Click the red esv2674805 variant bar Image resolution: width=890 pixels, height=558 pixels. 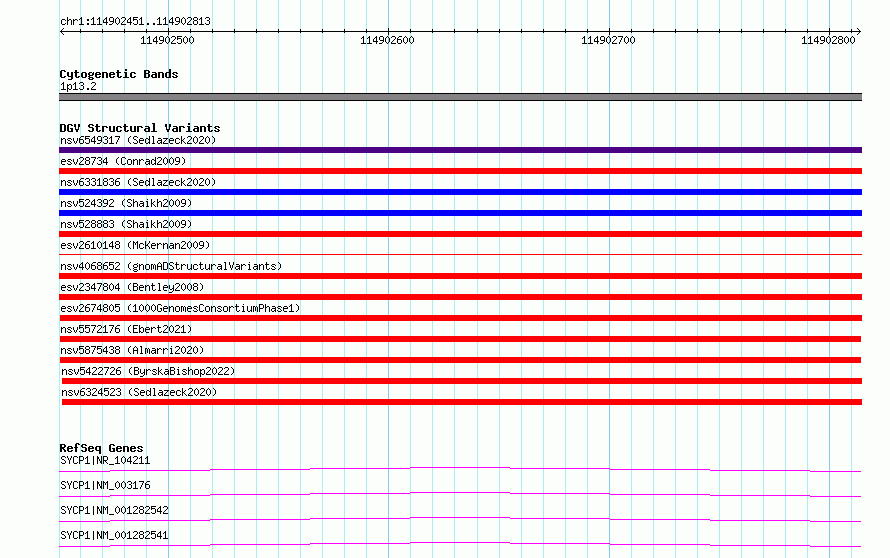pyautogui.click(x=460, y=318)
